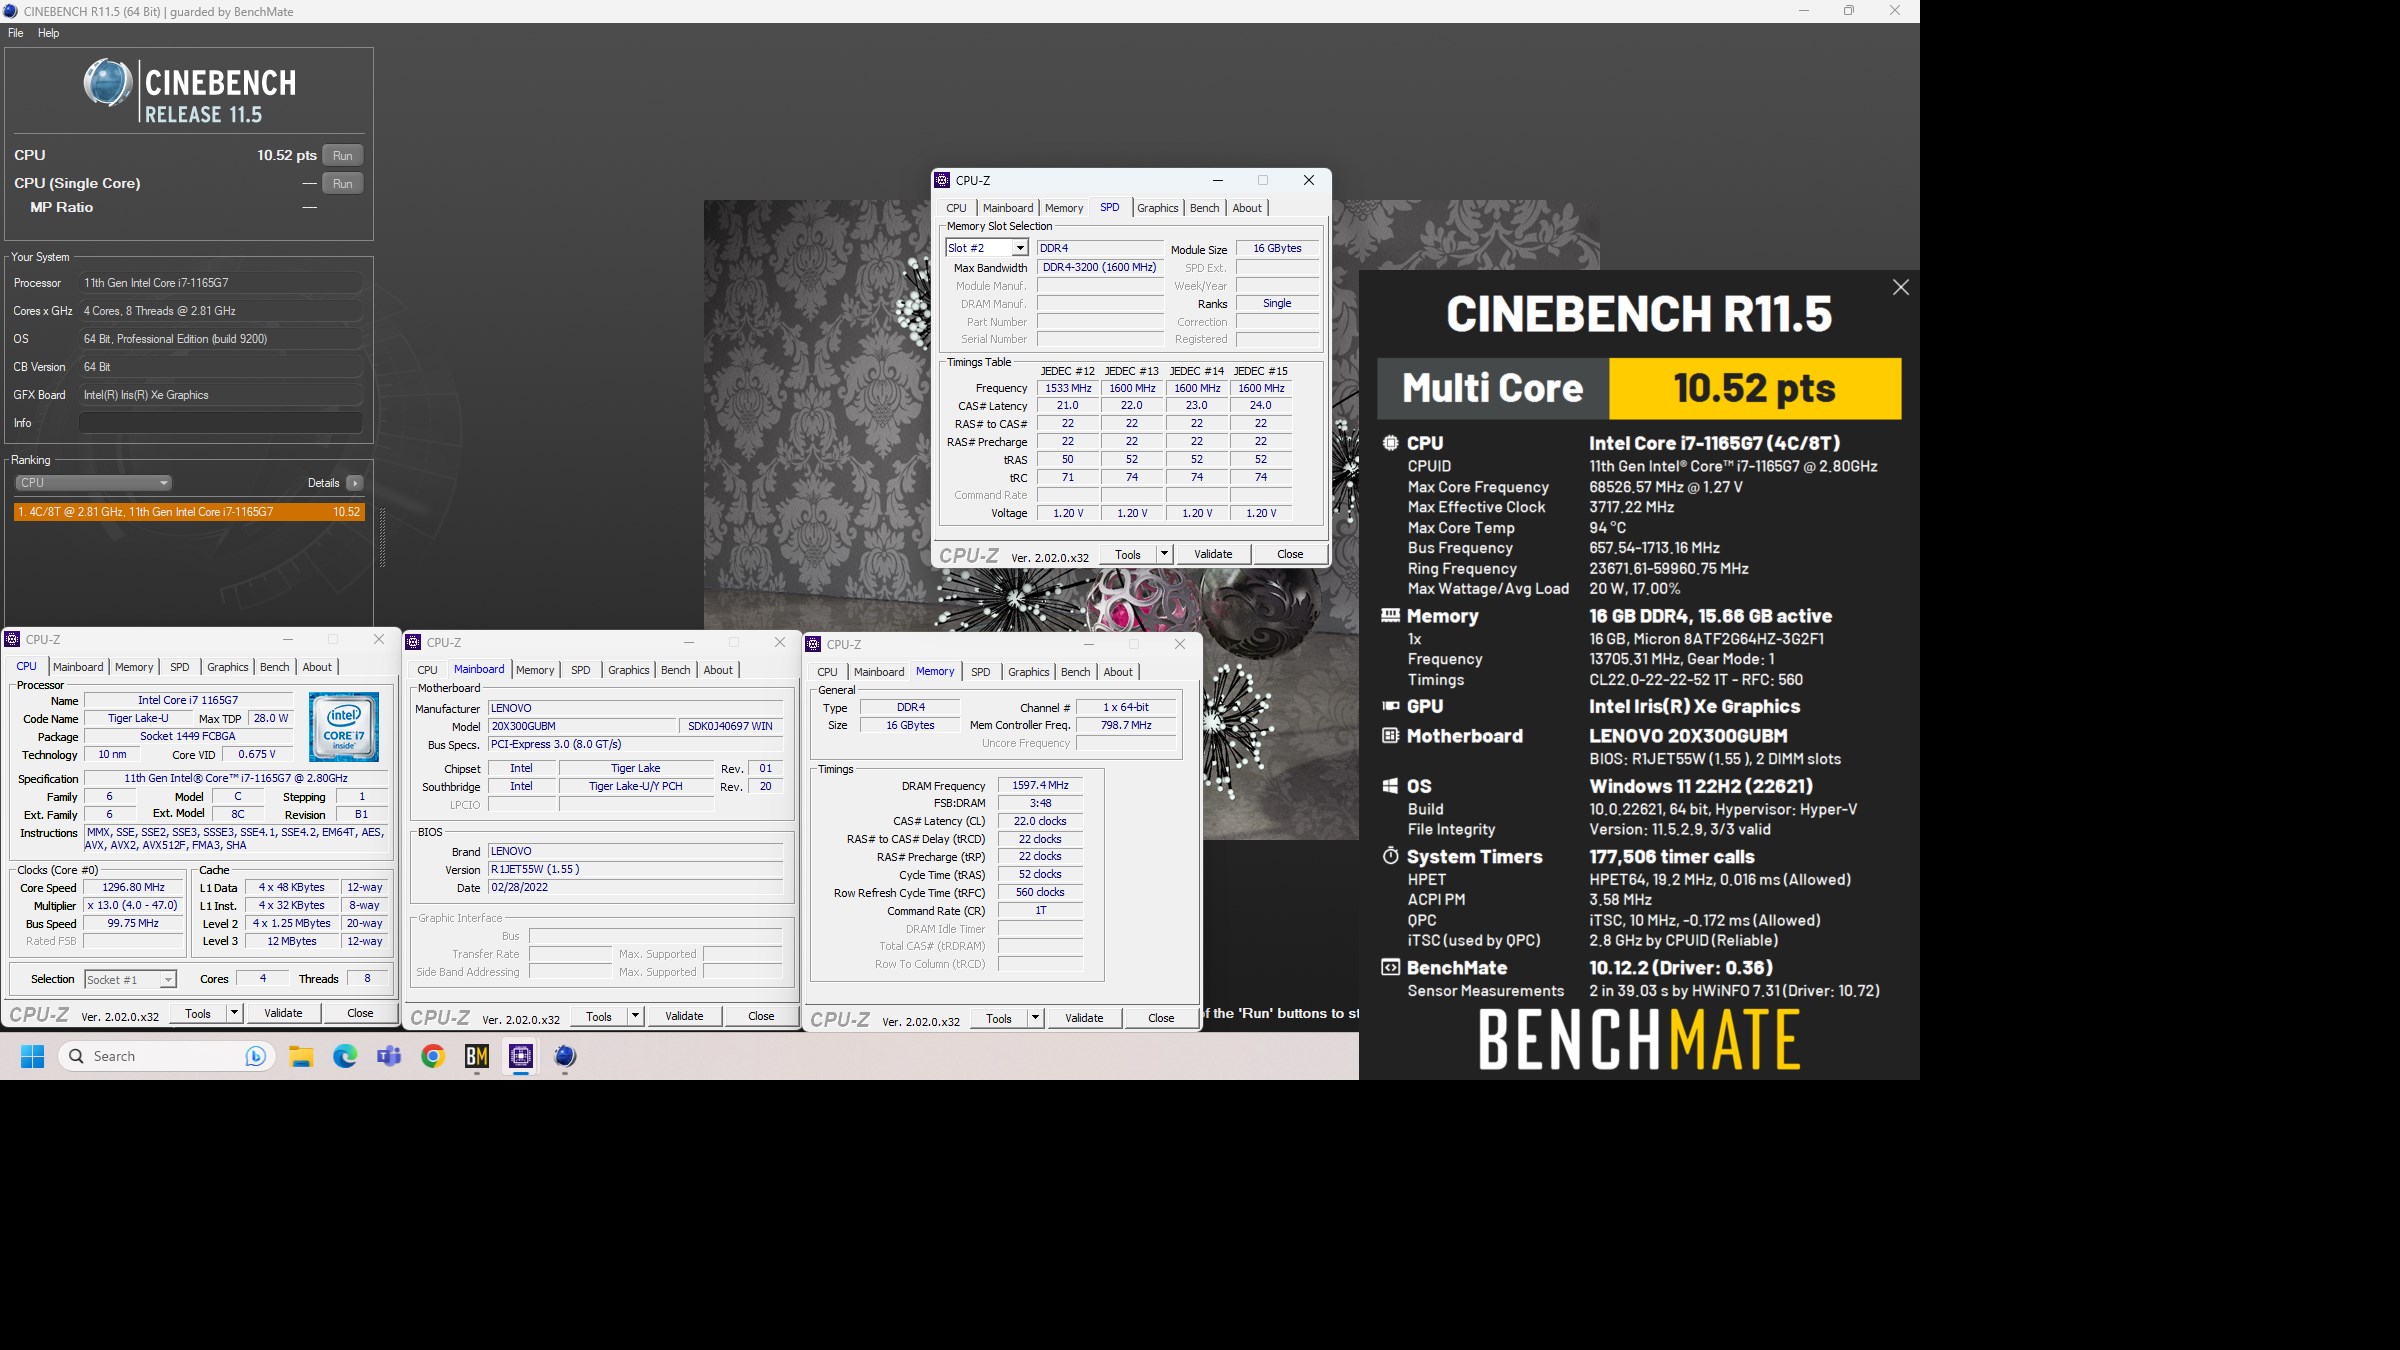Click CPU-Z Memory window title icon
Viewport: 2400px width, 1350px height.
pyautogui.click(x=813, y=644)
